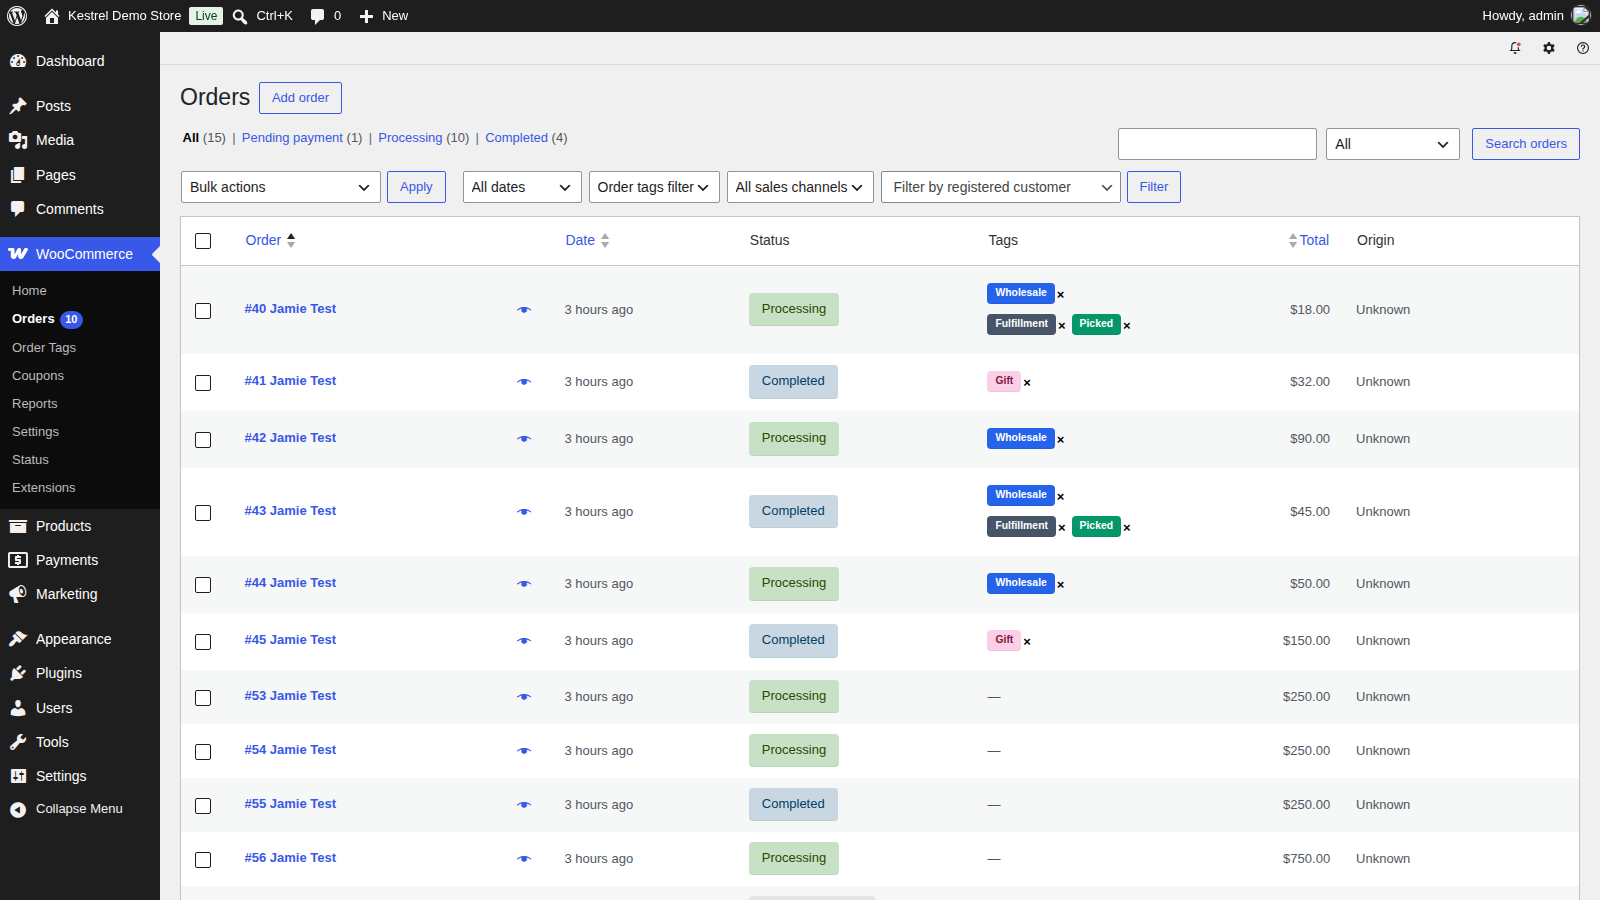
Task: Open the gear settings icon in header
Action: [x=1549, y=48]
